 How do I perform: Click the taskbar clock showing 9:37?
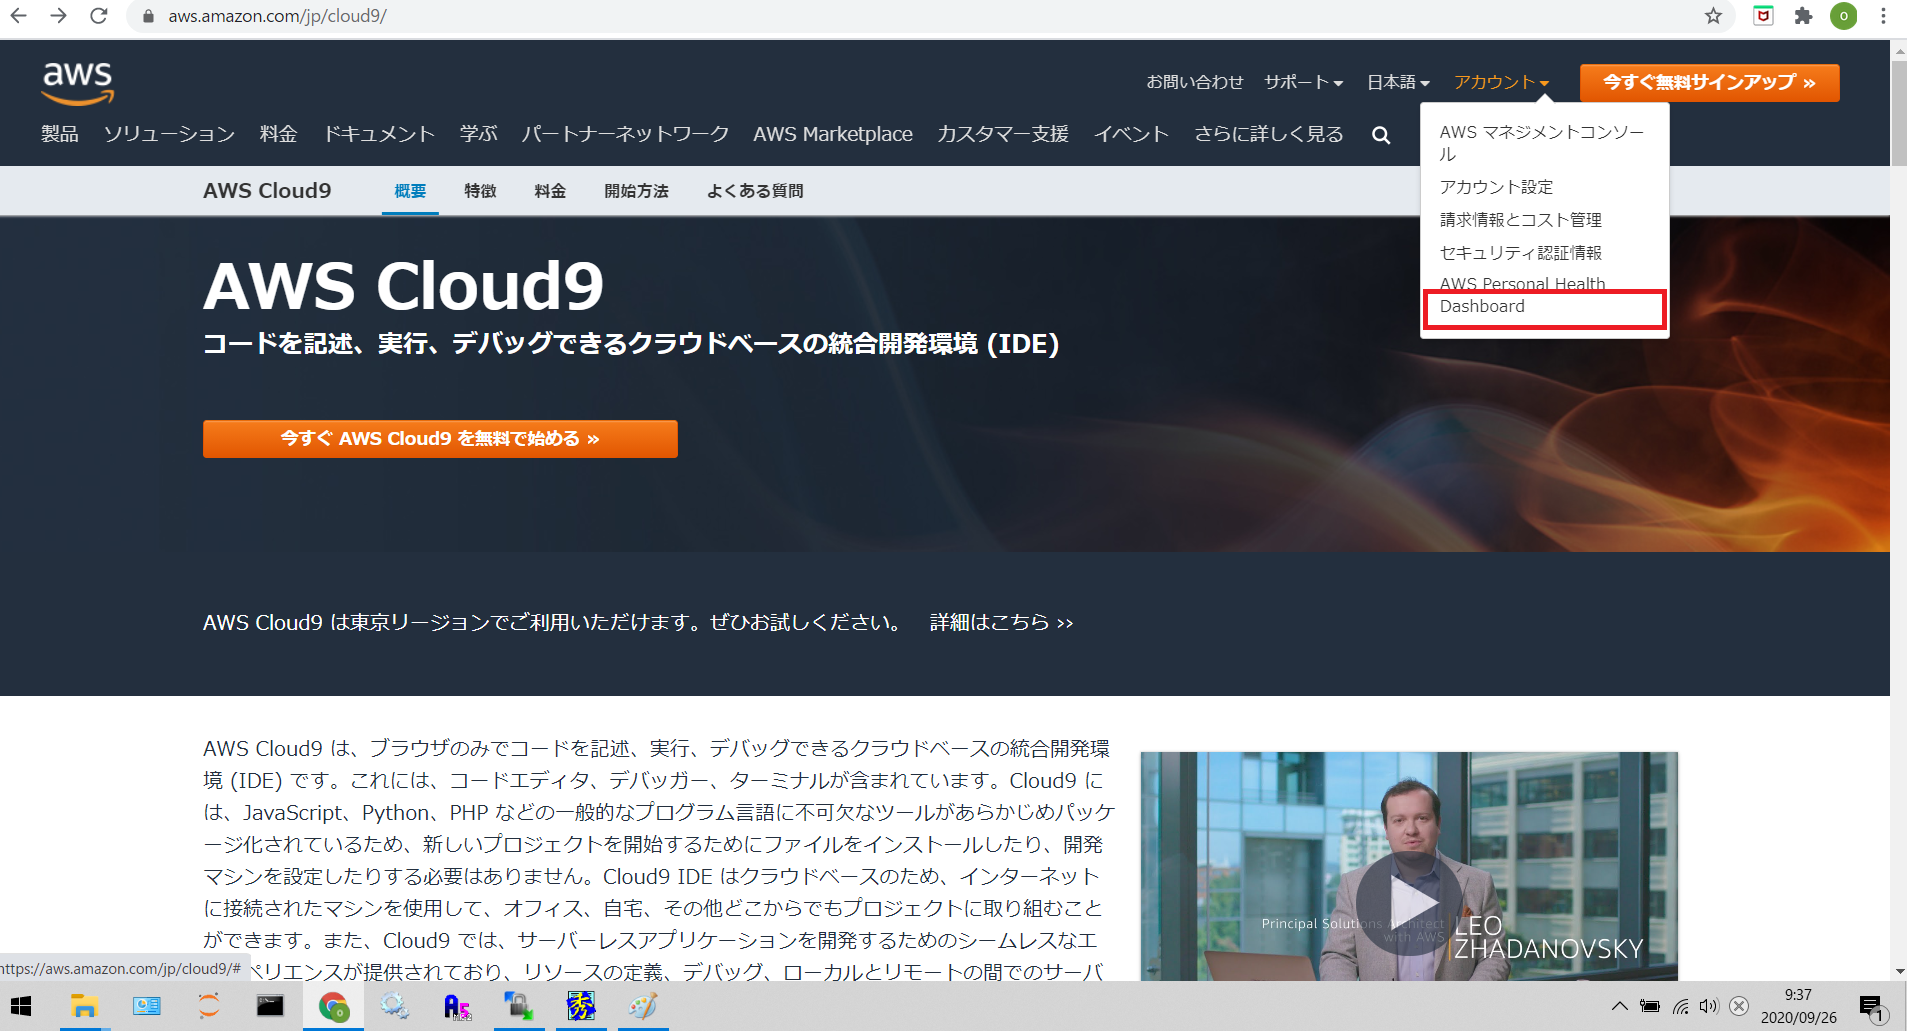pyautogui.click(x=1798, y=995)
